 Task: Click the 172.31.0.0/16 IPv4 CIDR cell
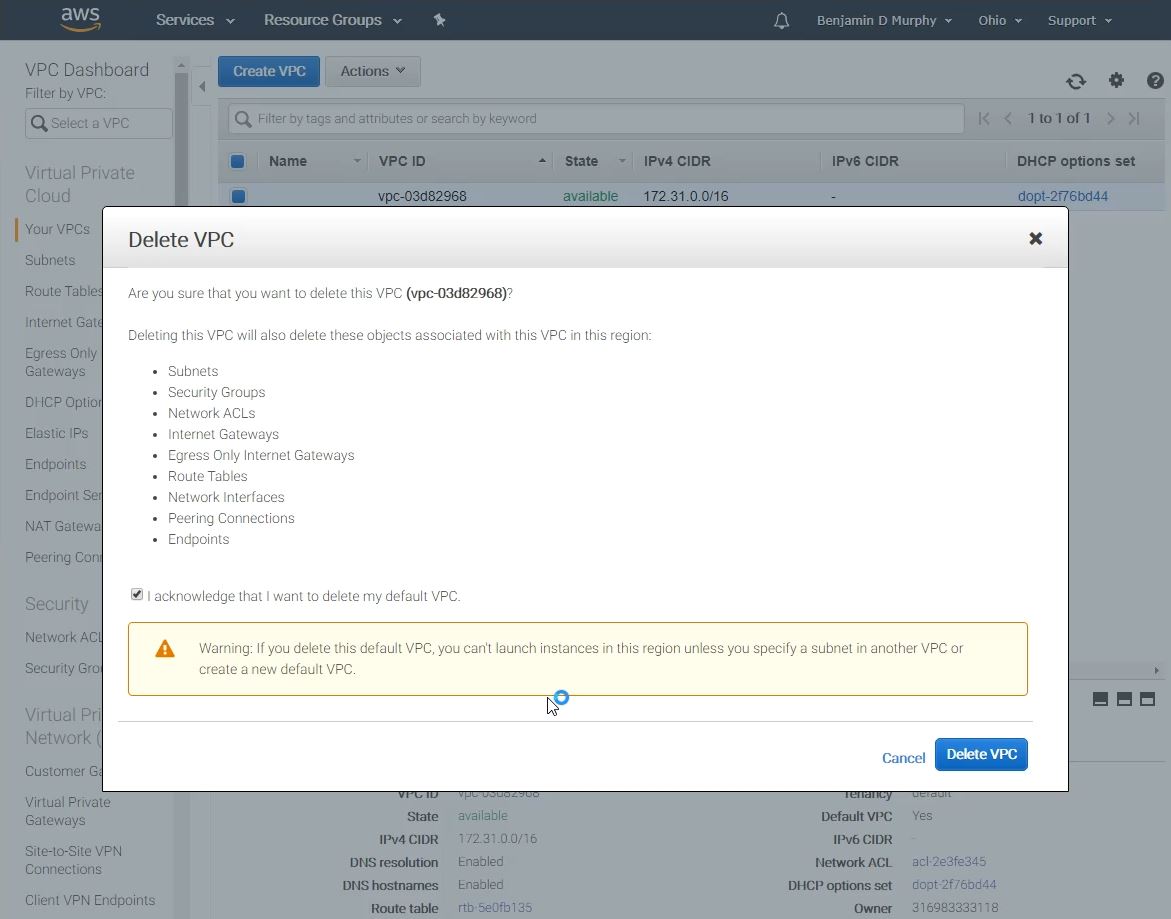[x=686, y=196]
